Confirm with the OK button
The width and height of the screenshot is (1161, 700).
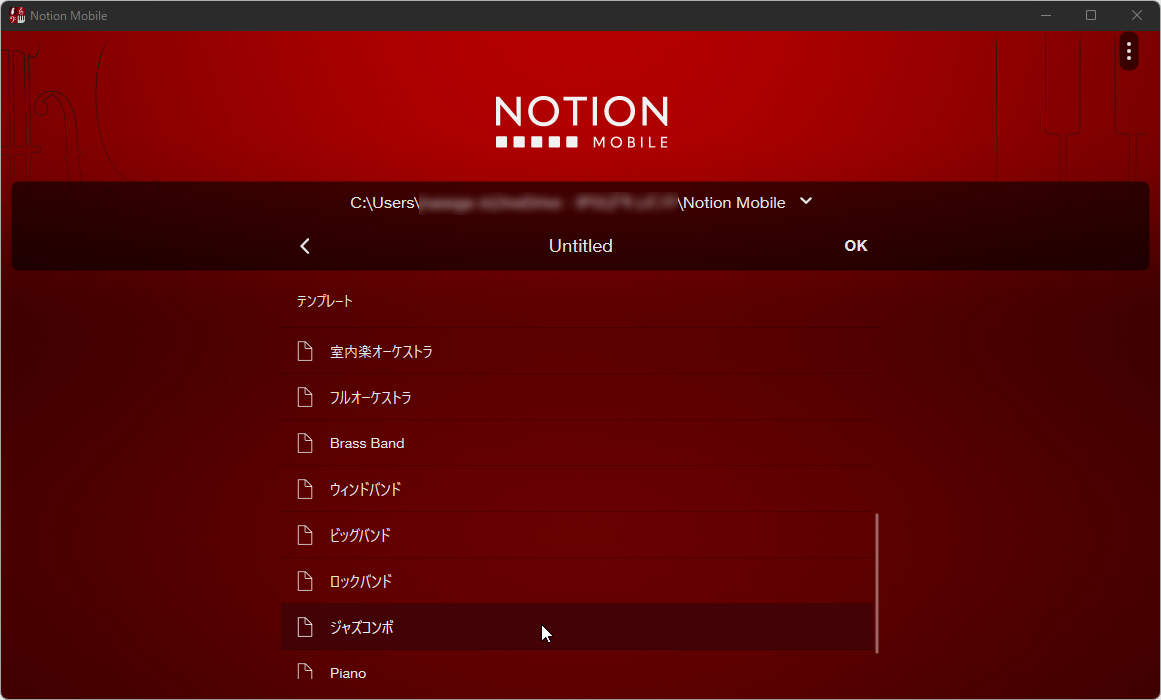(x=856, y=246)
